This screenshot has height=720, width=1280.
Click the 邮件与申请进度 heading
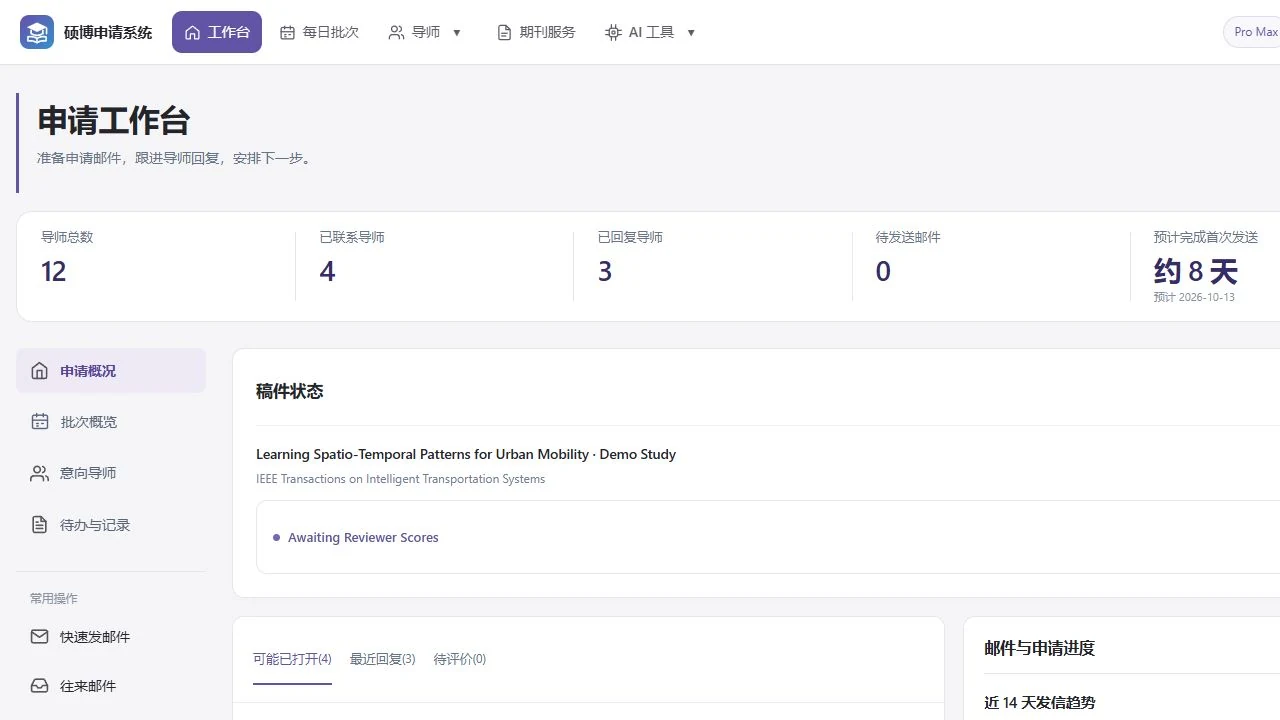pyautogui.click(x=1040, y=648)
